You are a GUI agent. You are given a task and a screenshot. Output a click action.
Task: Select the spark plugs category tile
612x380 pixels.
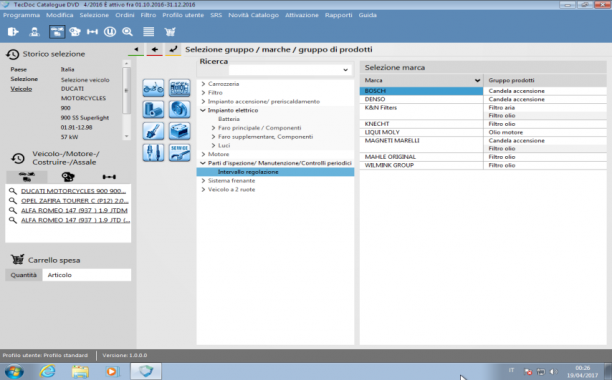[x=153, y=153]
